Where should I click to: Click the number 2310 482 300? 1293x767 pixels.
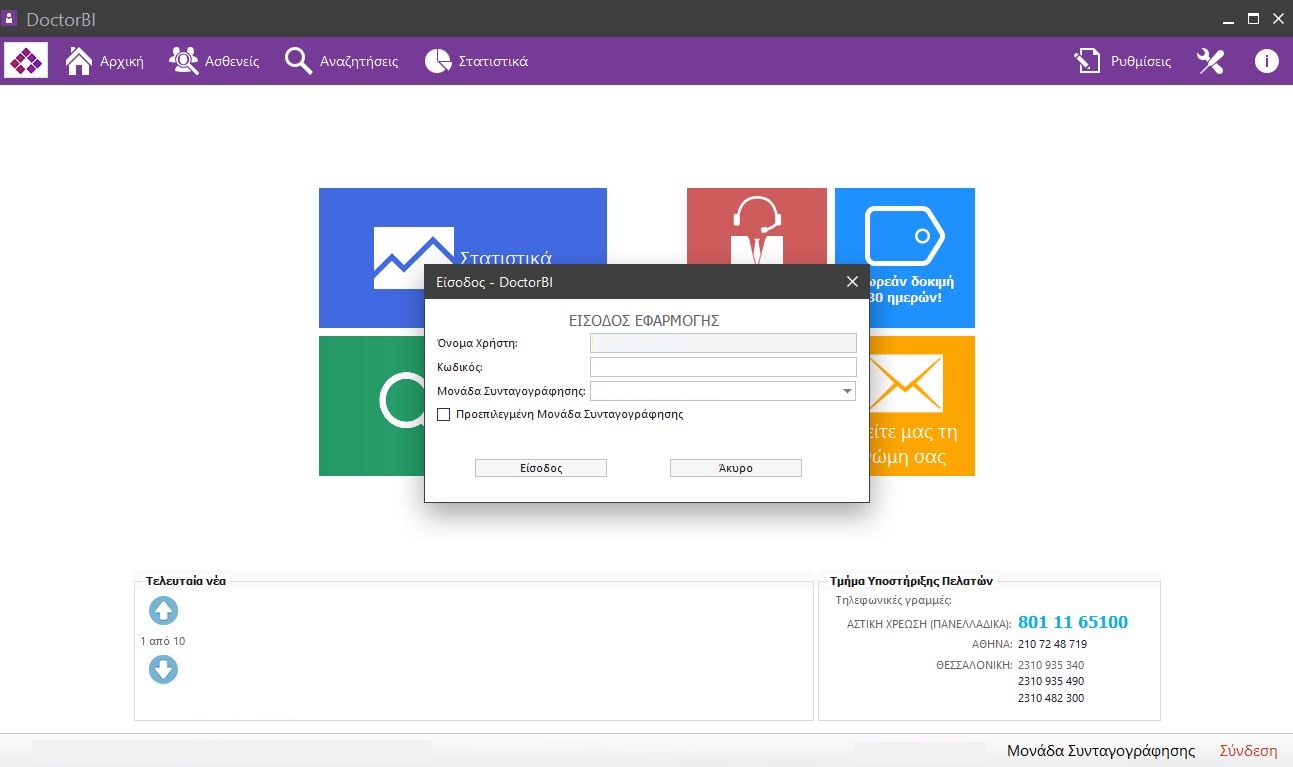pos(1051,698)
